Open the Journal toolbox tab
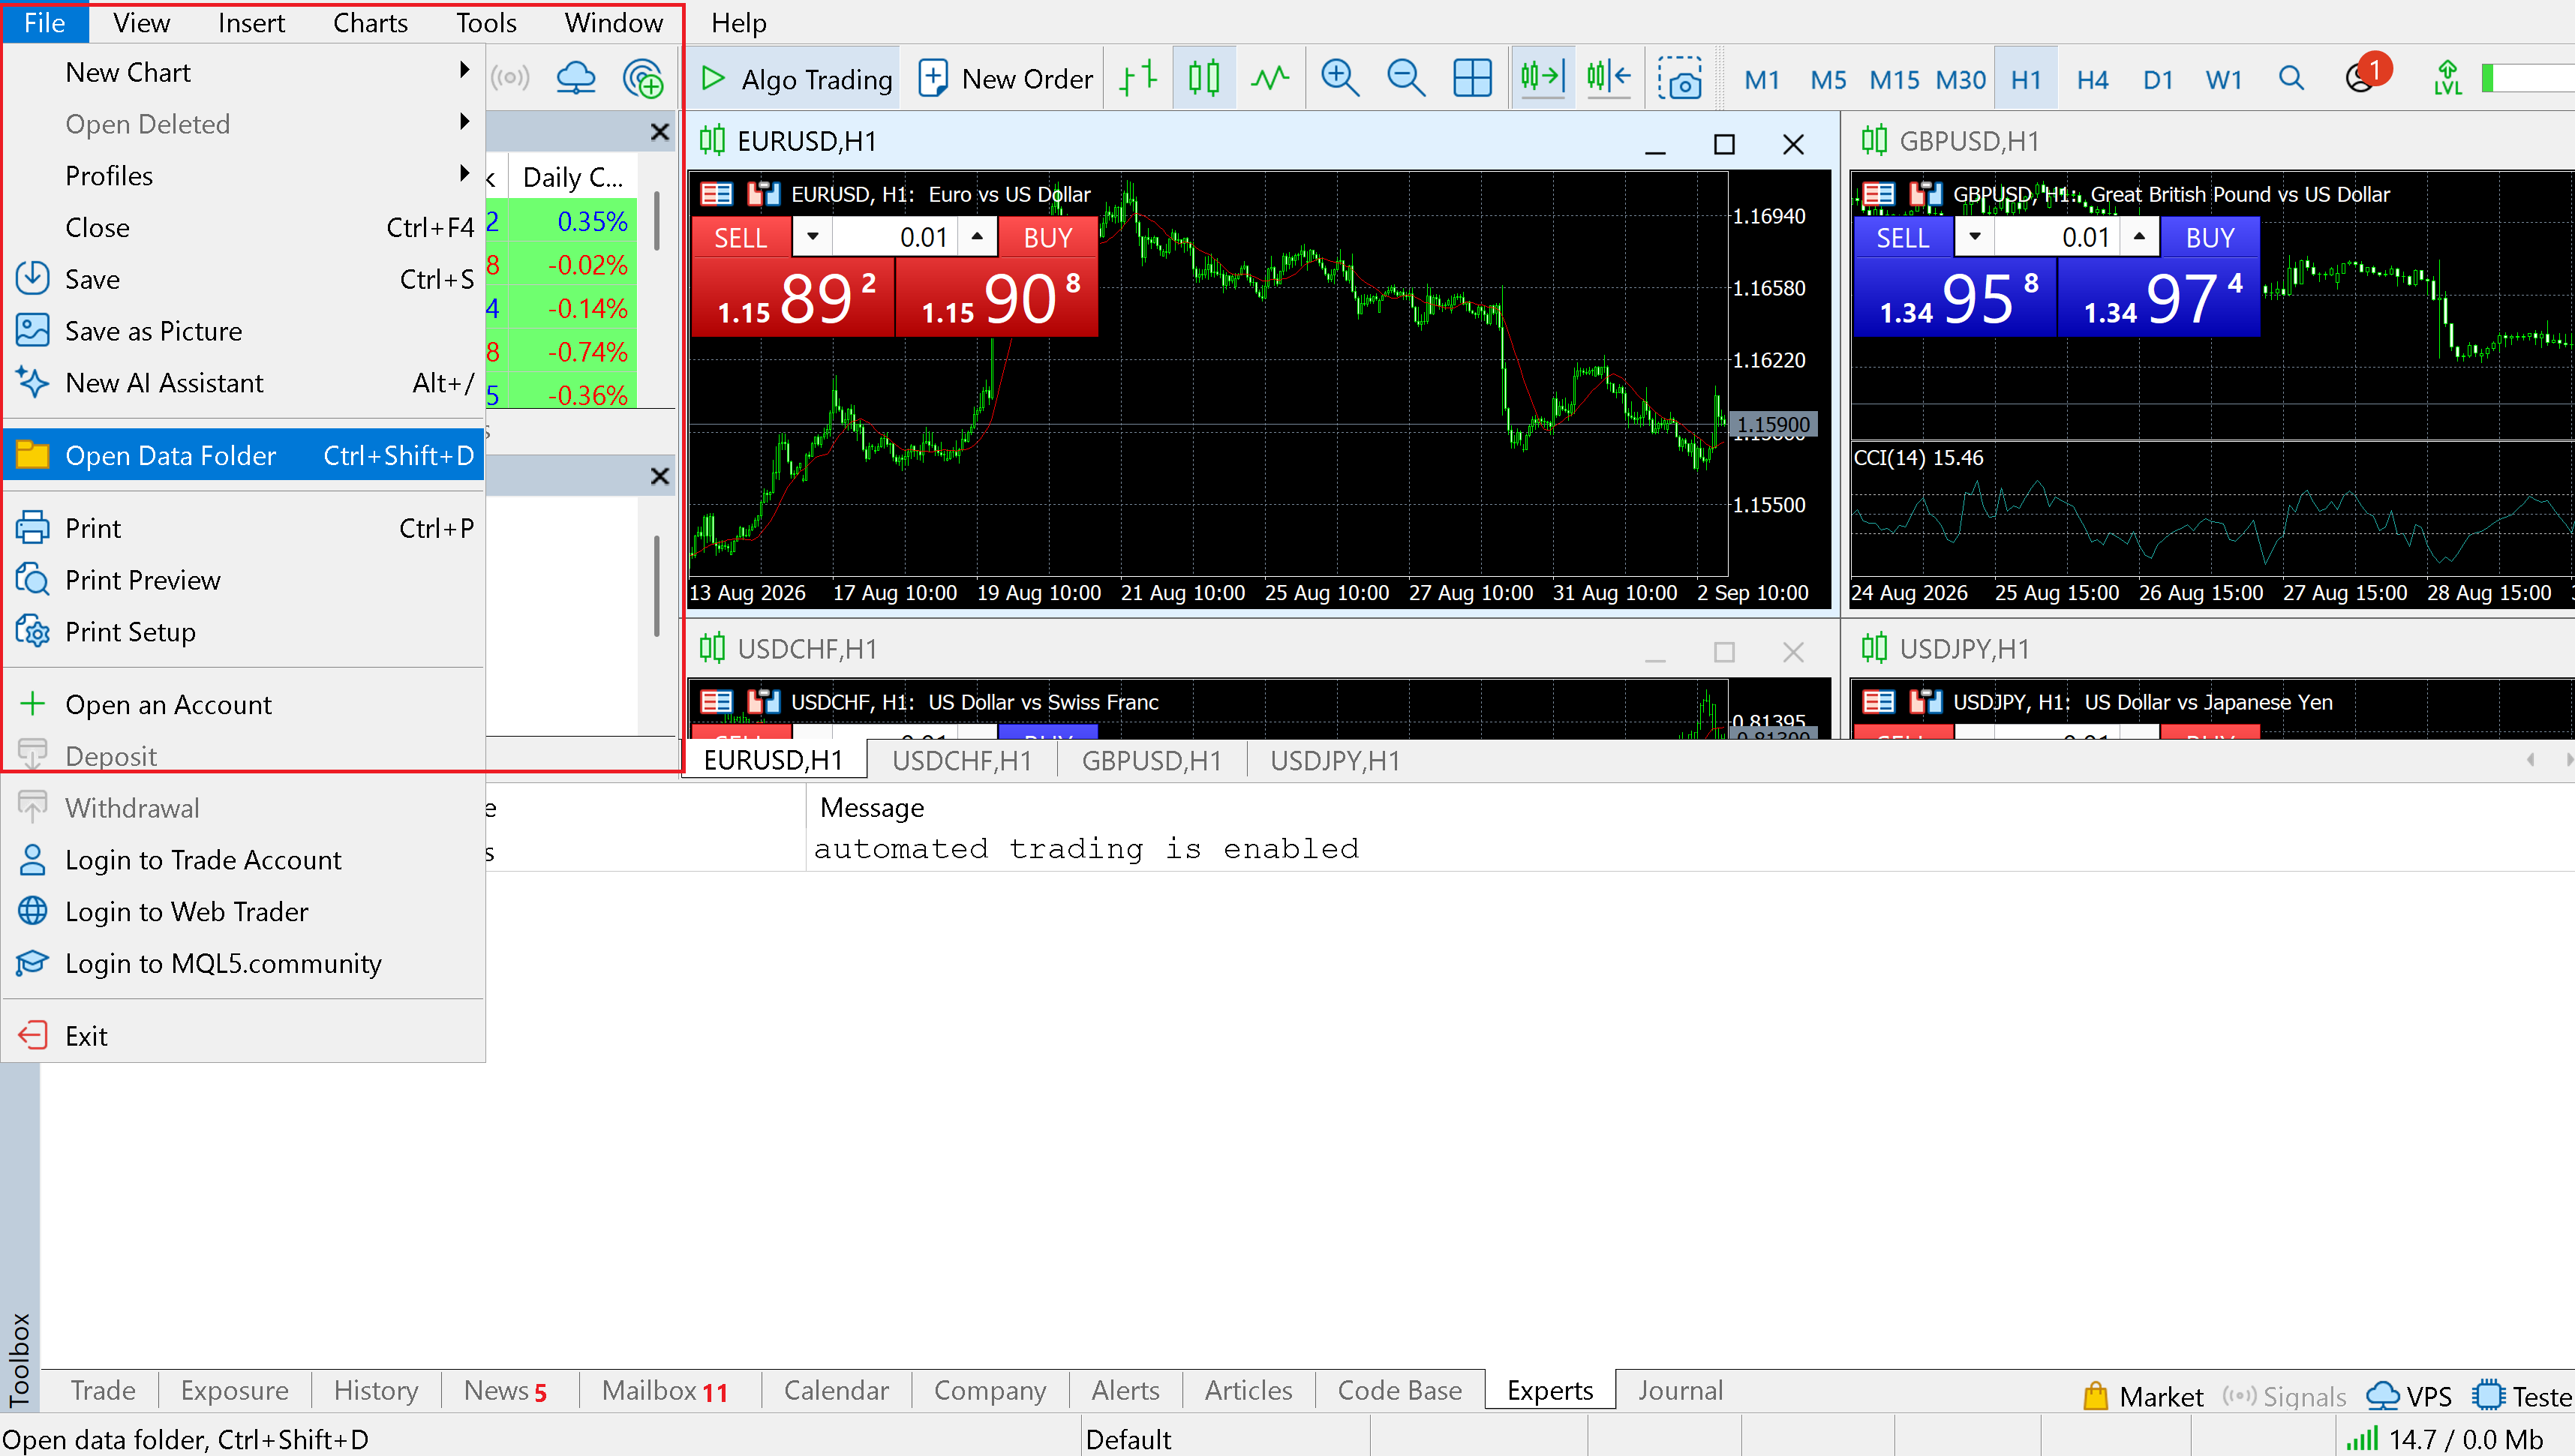 (x=1680, y=1390)
